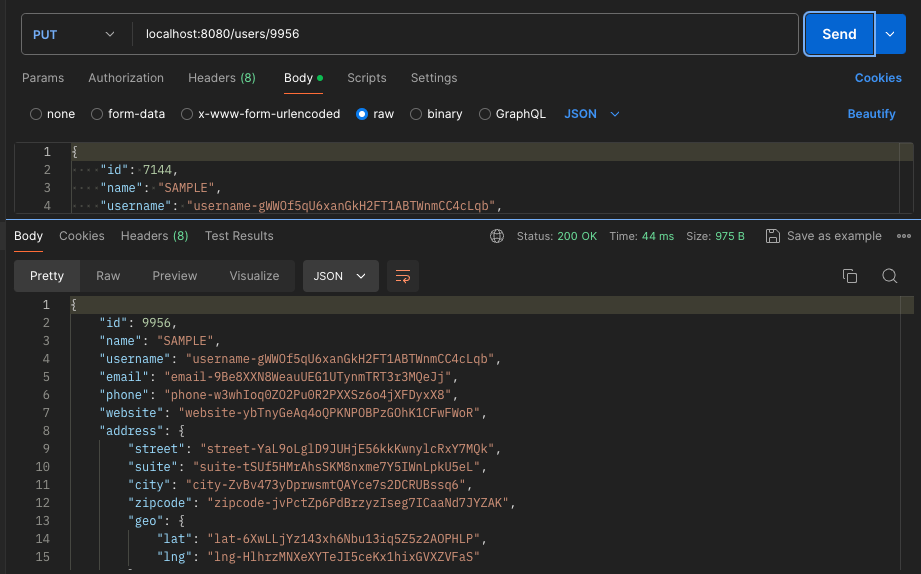This screenshot has height=574, width=921.
Task: Switch to the request Settings tab
Action: (x=434, y=78)
